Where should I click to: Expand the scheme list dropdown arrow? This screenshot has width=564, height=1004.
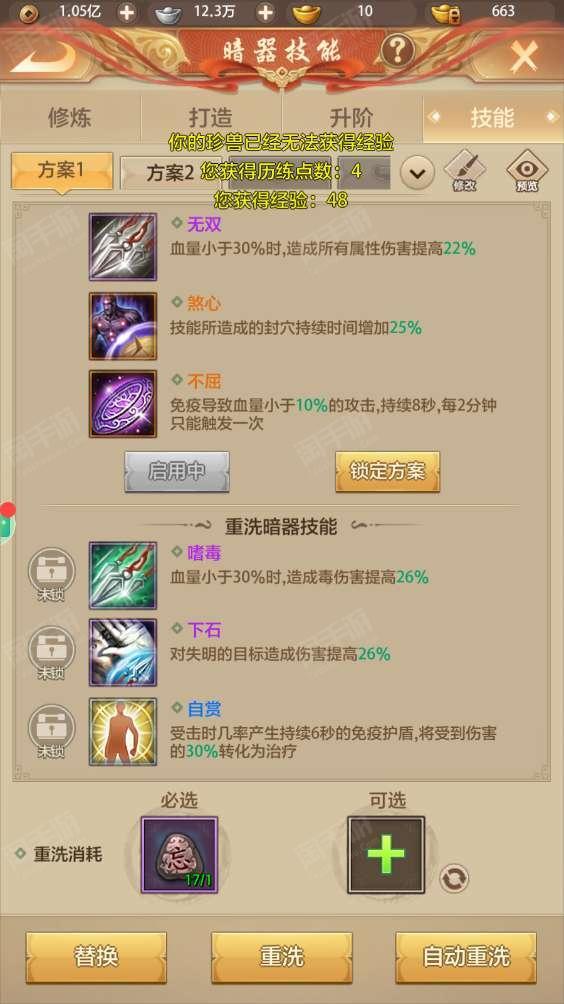pyautogui.click(x=417, y=172)
